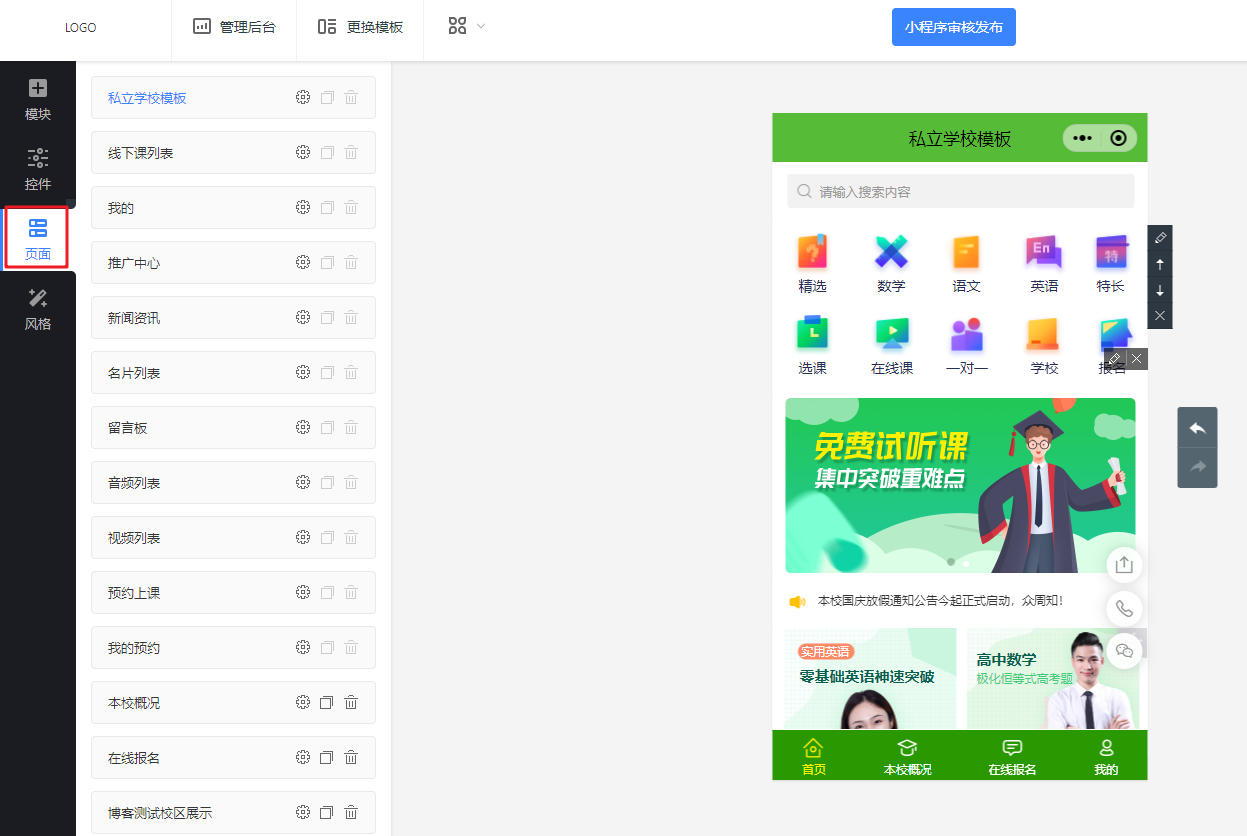Click the floating phone call button

(1124, 608)
